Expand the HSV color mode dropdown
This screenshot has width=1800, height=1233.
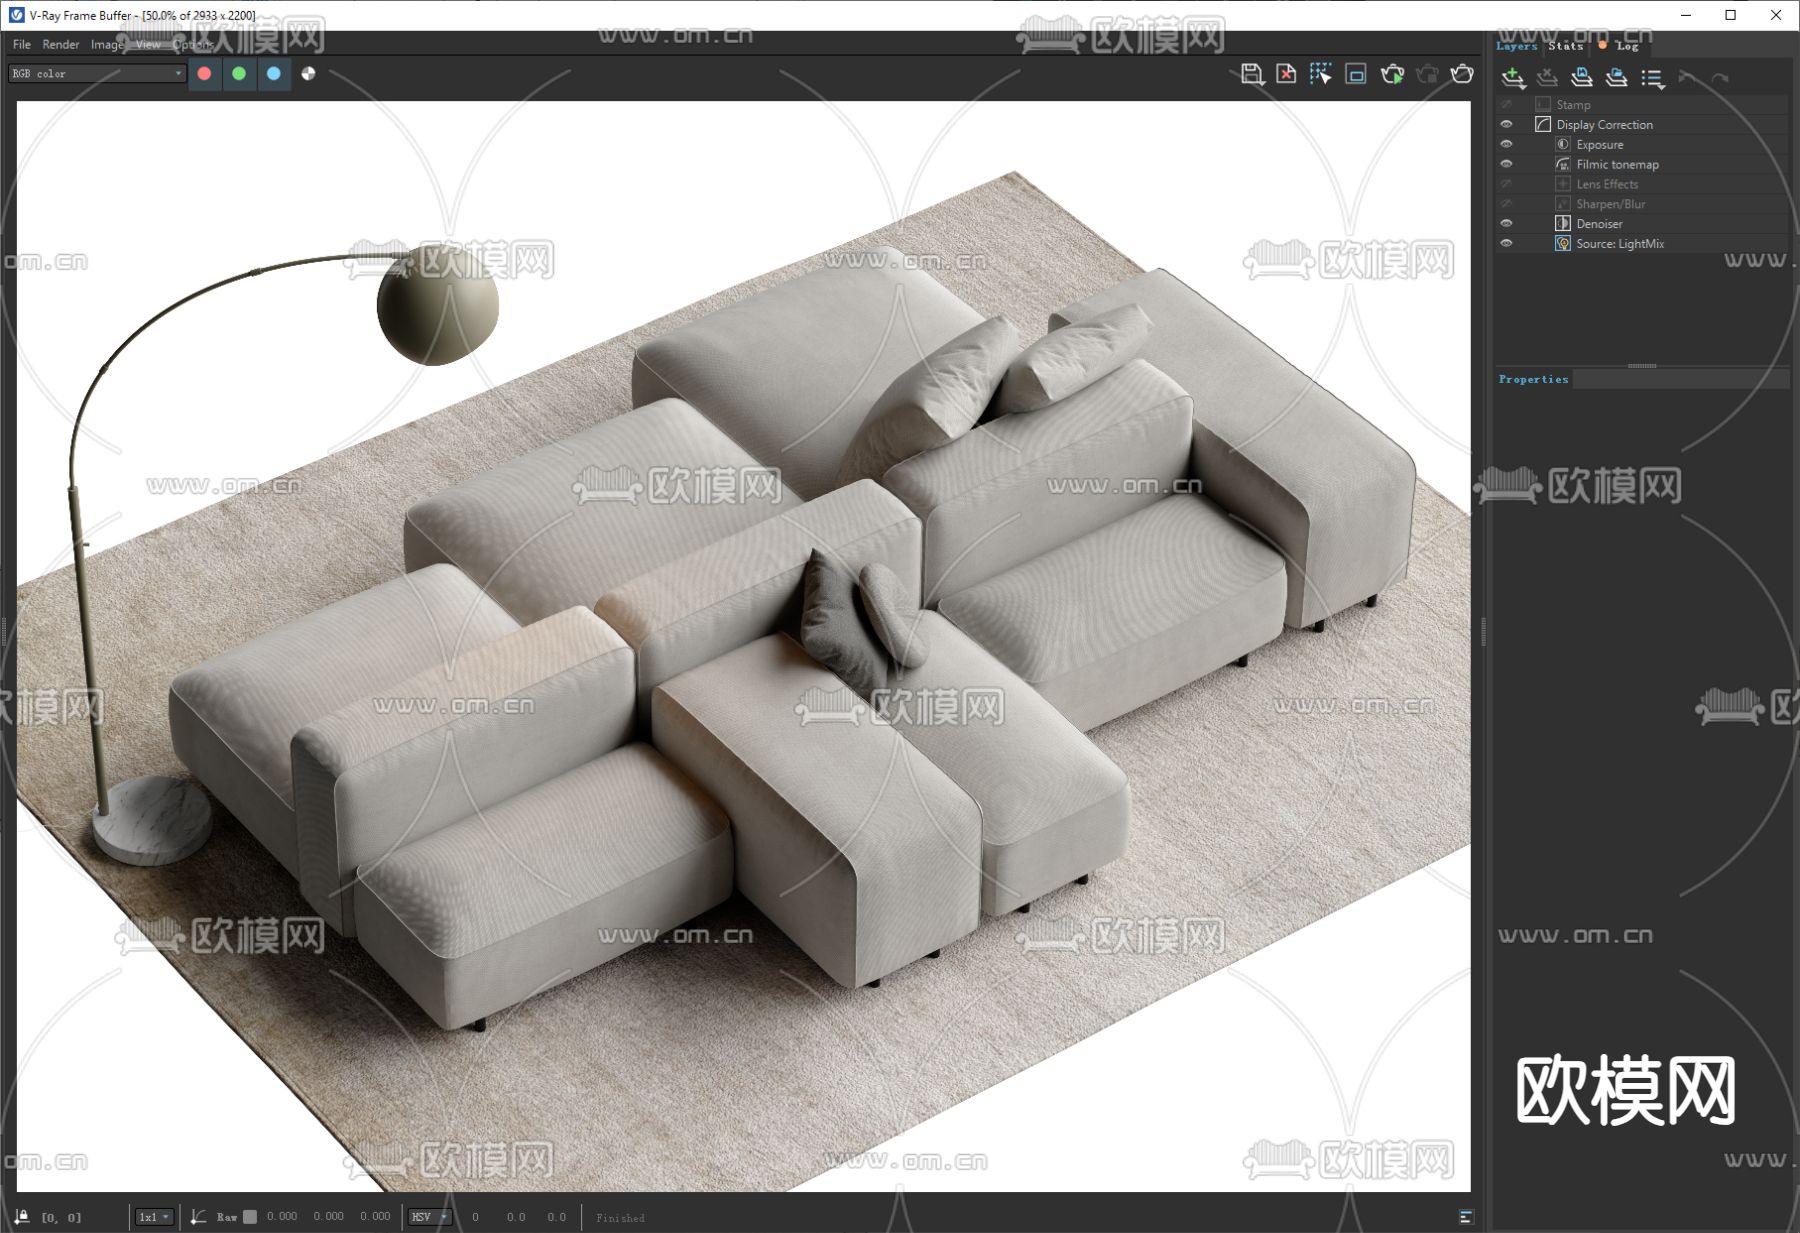pos(430,1217)
